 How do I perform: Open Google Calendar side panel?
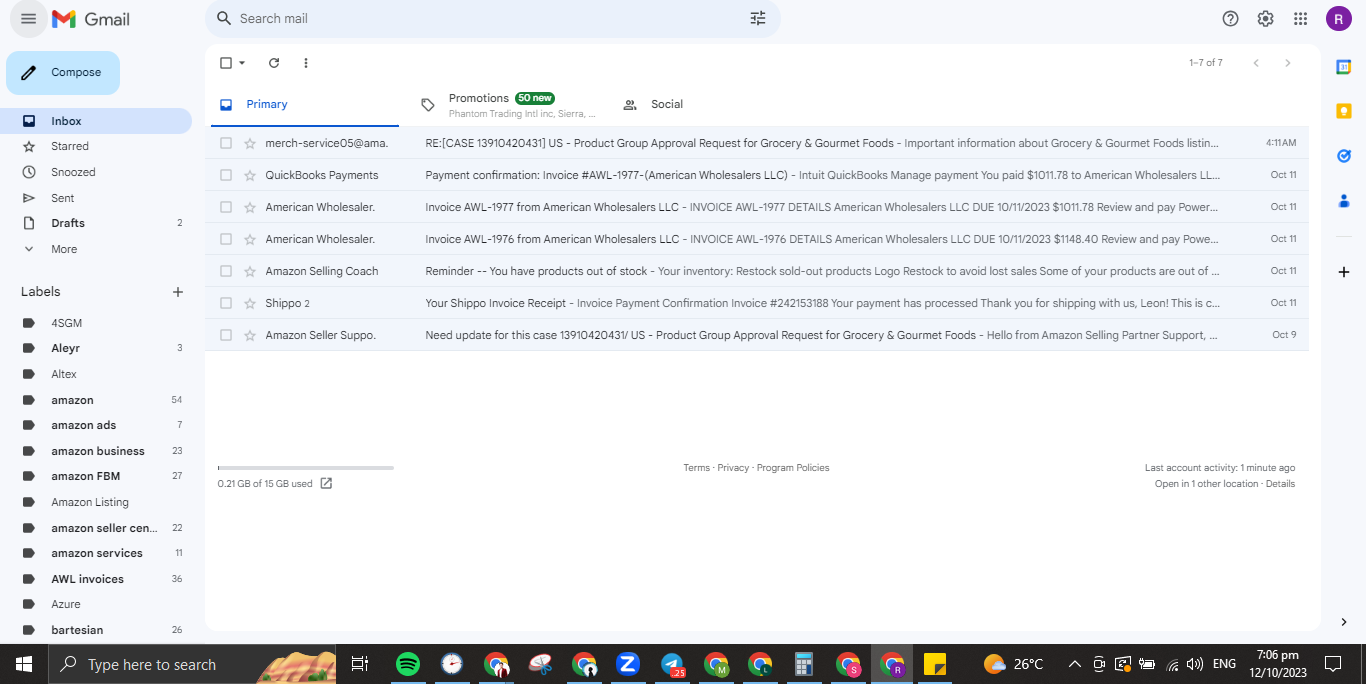pyautogui.click(x=1344, y=67)
